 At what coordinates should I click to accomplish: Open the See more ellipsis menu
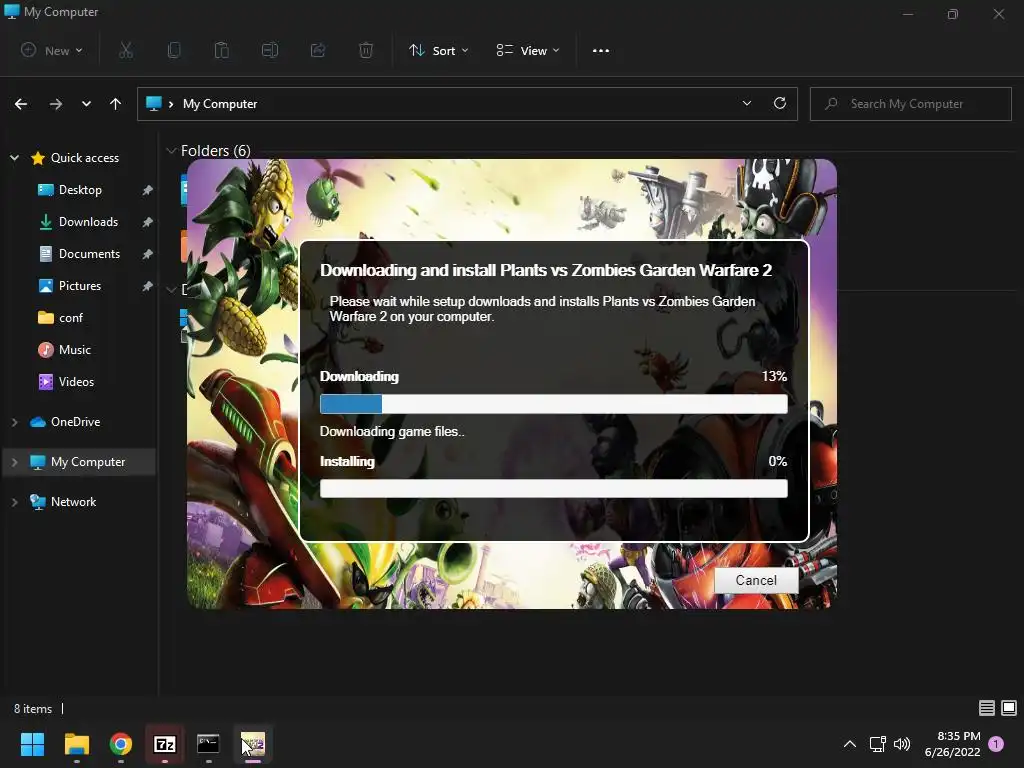point(601,50)
